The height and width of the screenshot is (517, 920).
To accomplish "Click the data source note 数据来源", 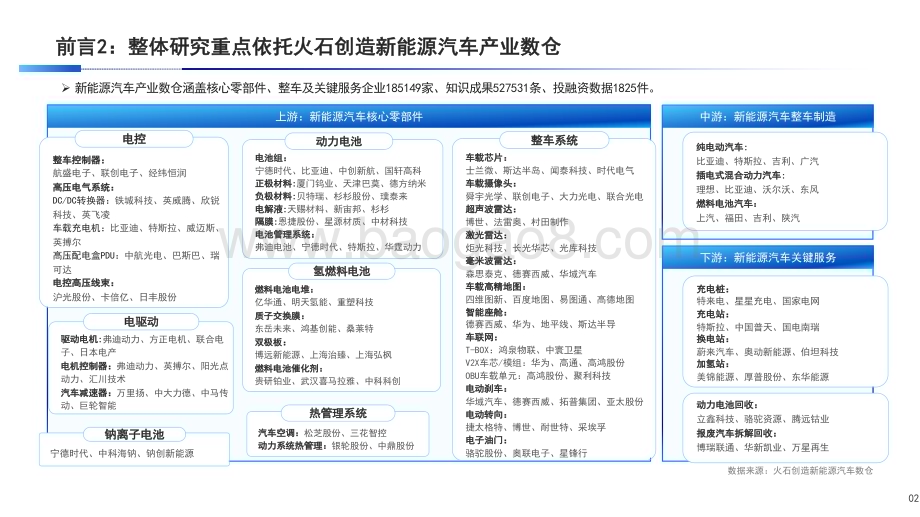I will (800, 471).
